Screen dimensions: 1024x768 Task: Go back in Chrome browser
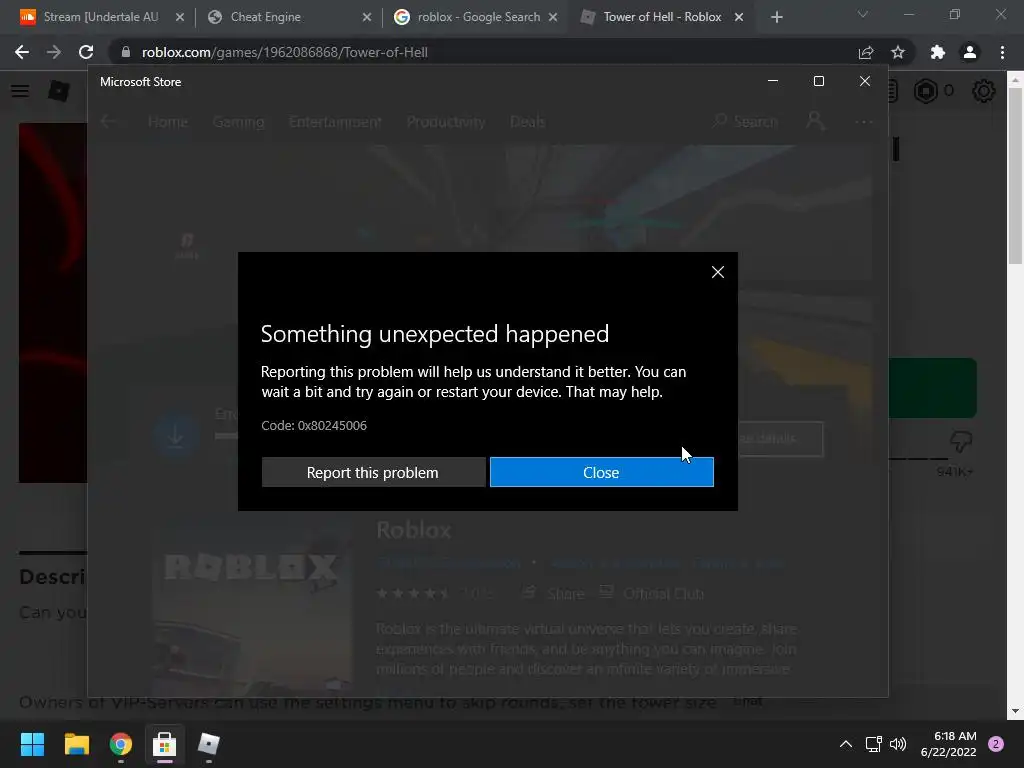22,52
